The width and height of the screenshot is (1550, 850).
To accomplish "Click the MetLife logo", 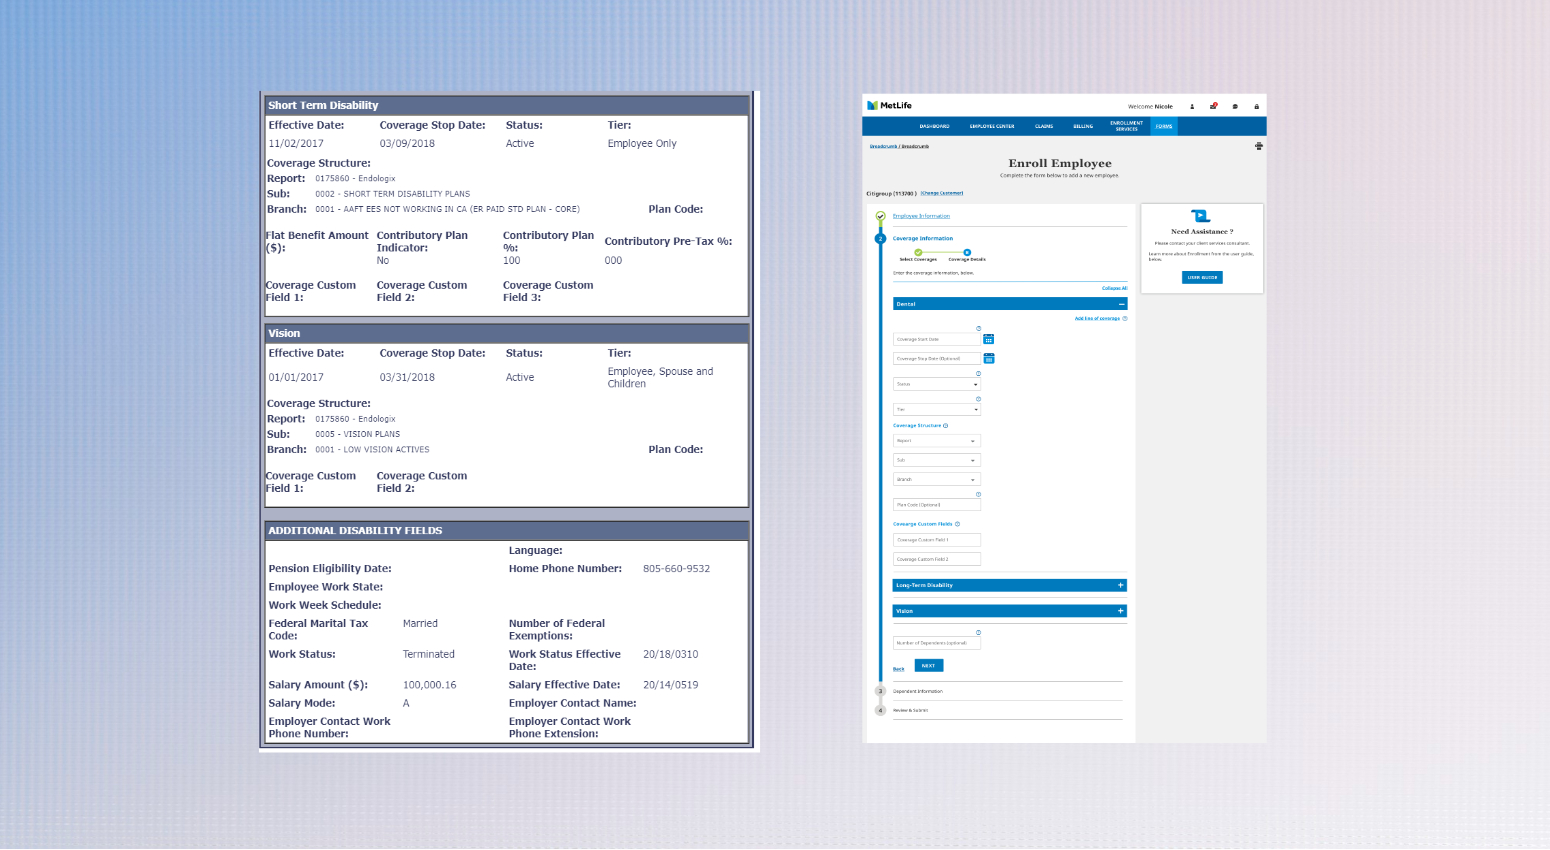I will tap(889, 105).
